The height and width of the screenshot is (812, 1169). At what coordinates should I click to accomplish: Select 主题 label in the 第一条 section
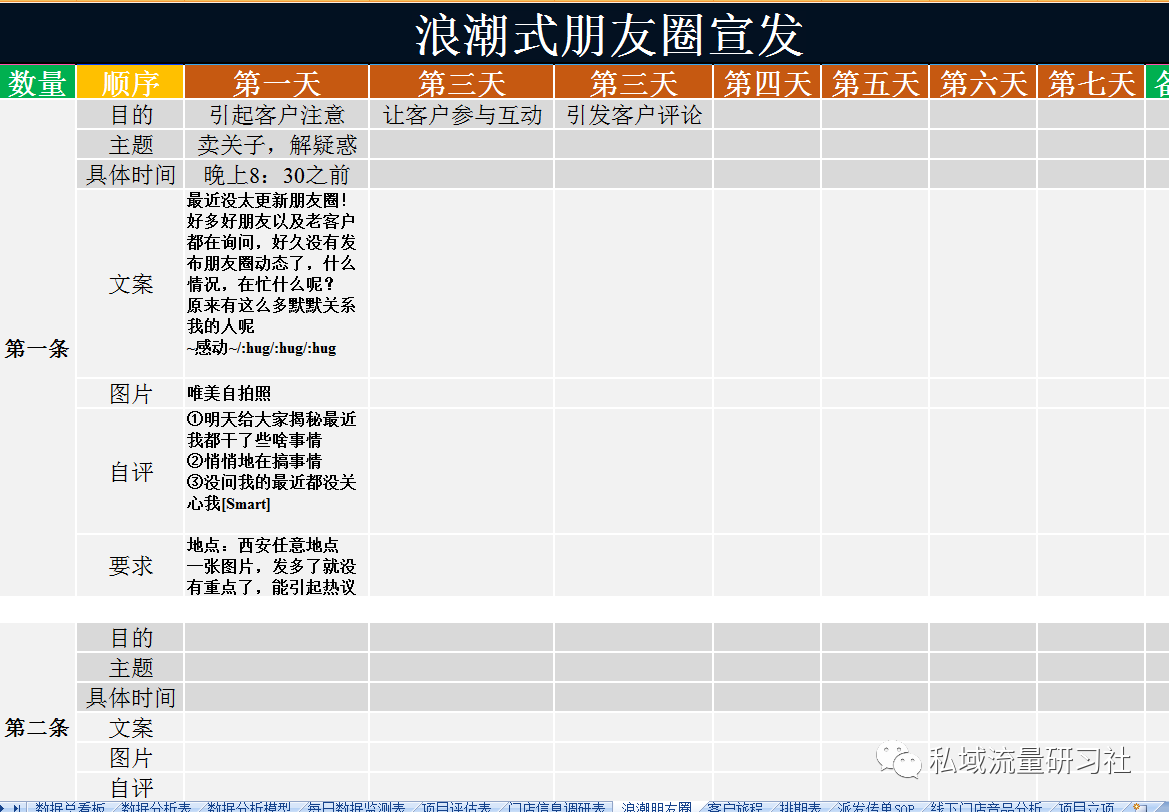click(130, 145)
